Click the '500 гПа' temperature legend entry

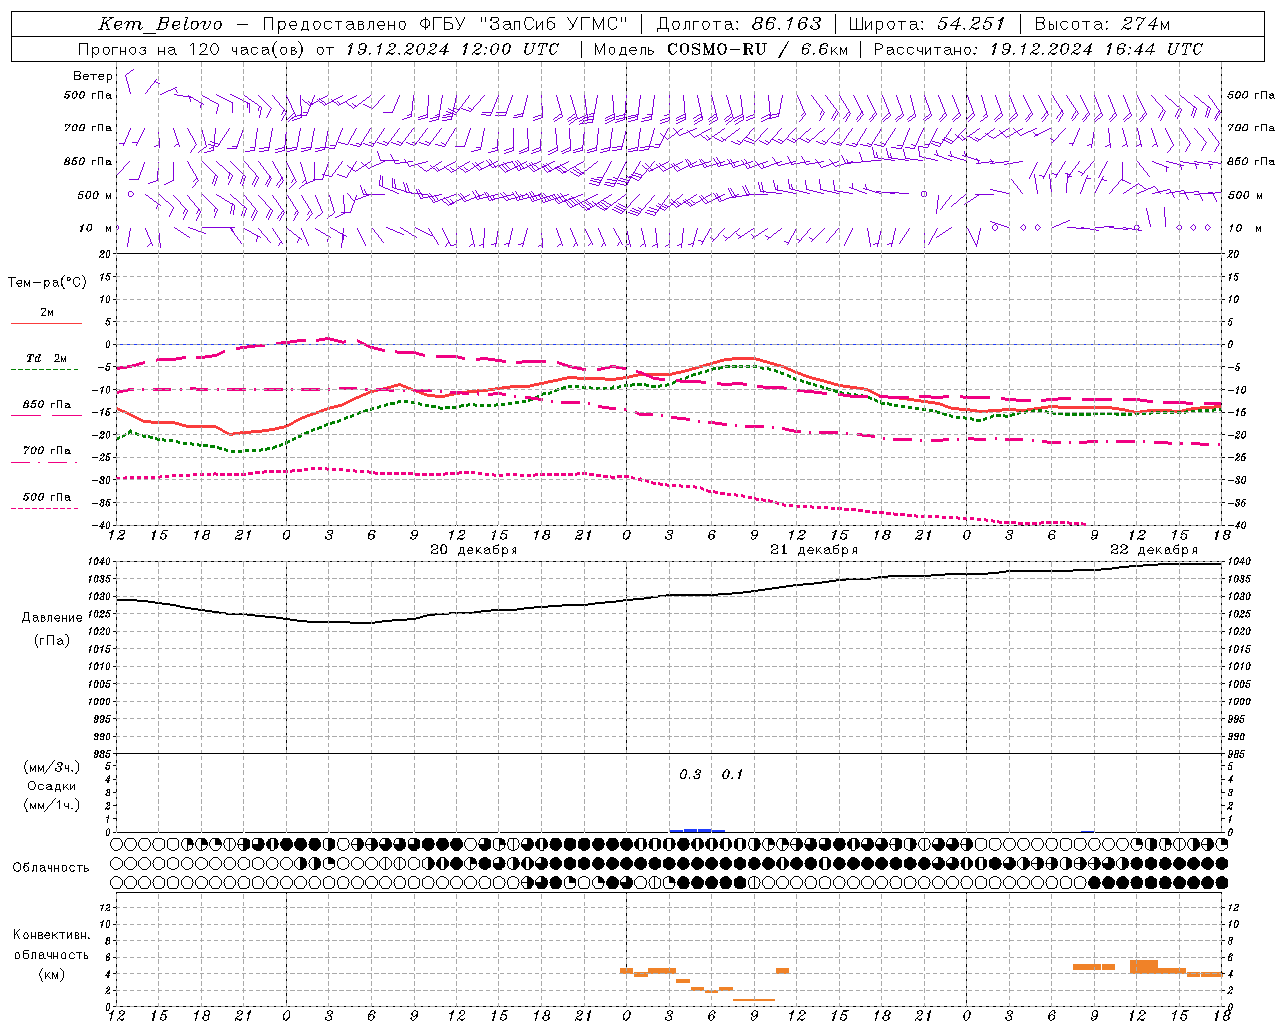tap(47, 497)
